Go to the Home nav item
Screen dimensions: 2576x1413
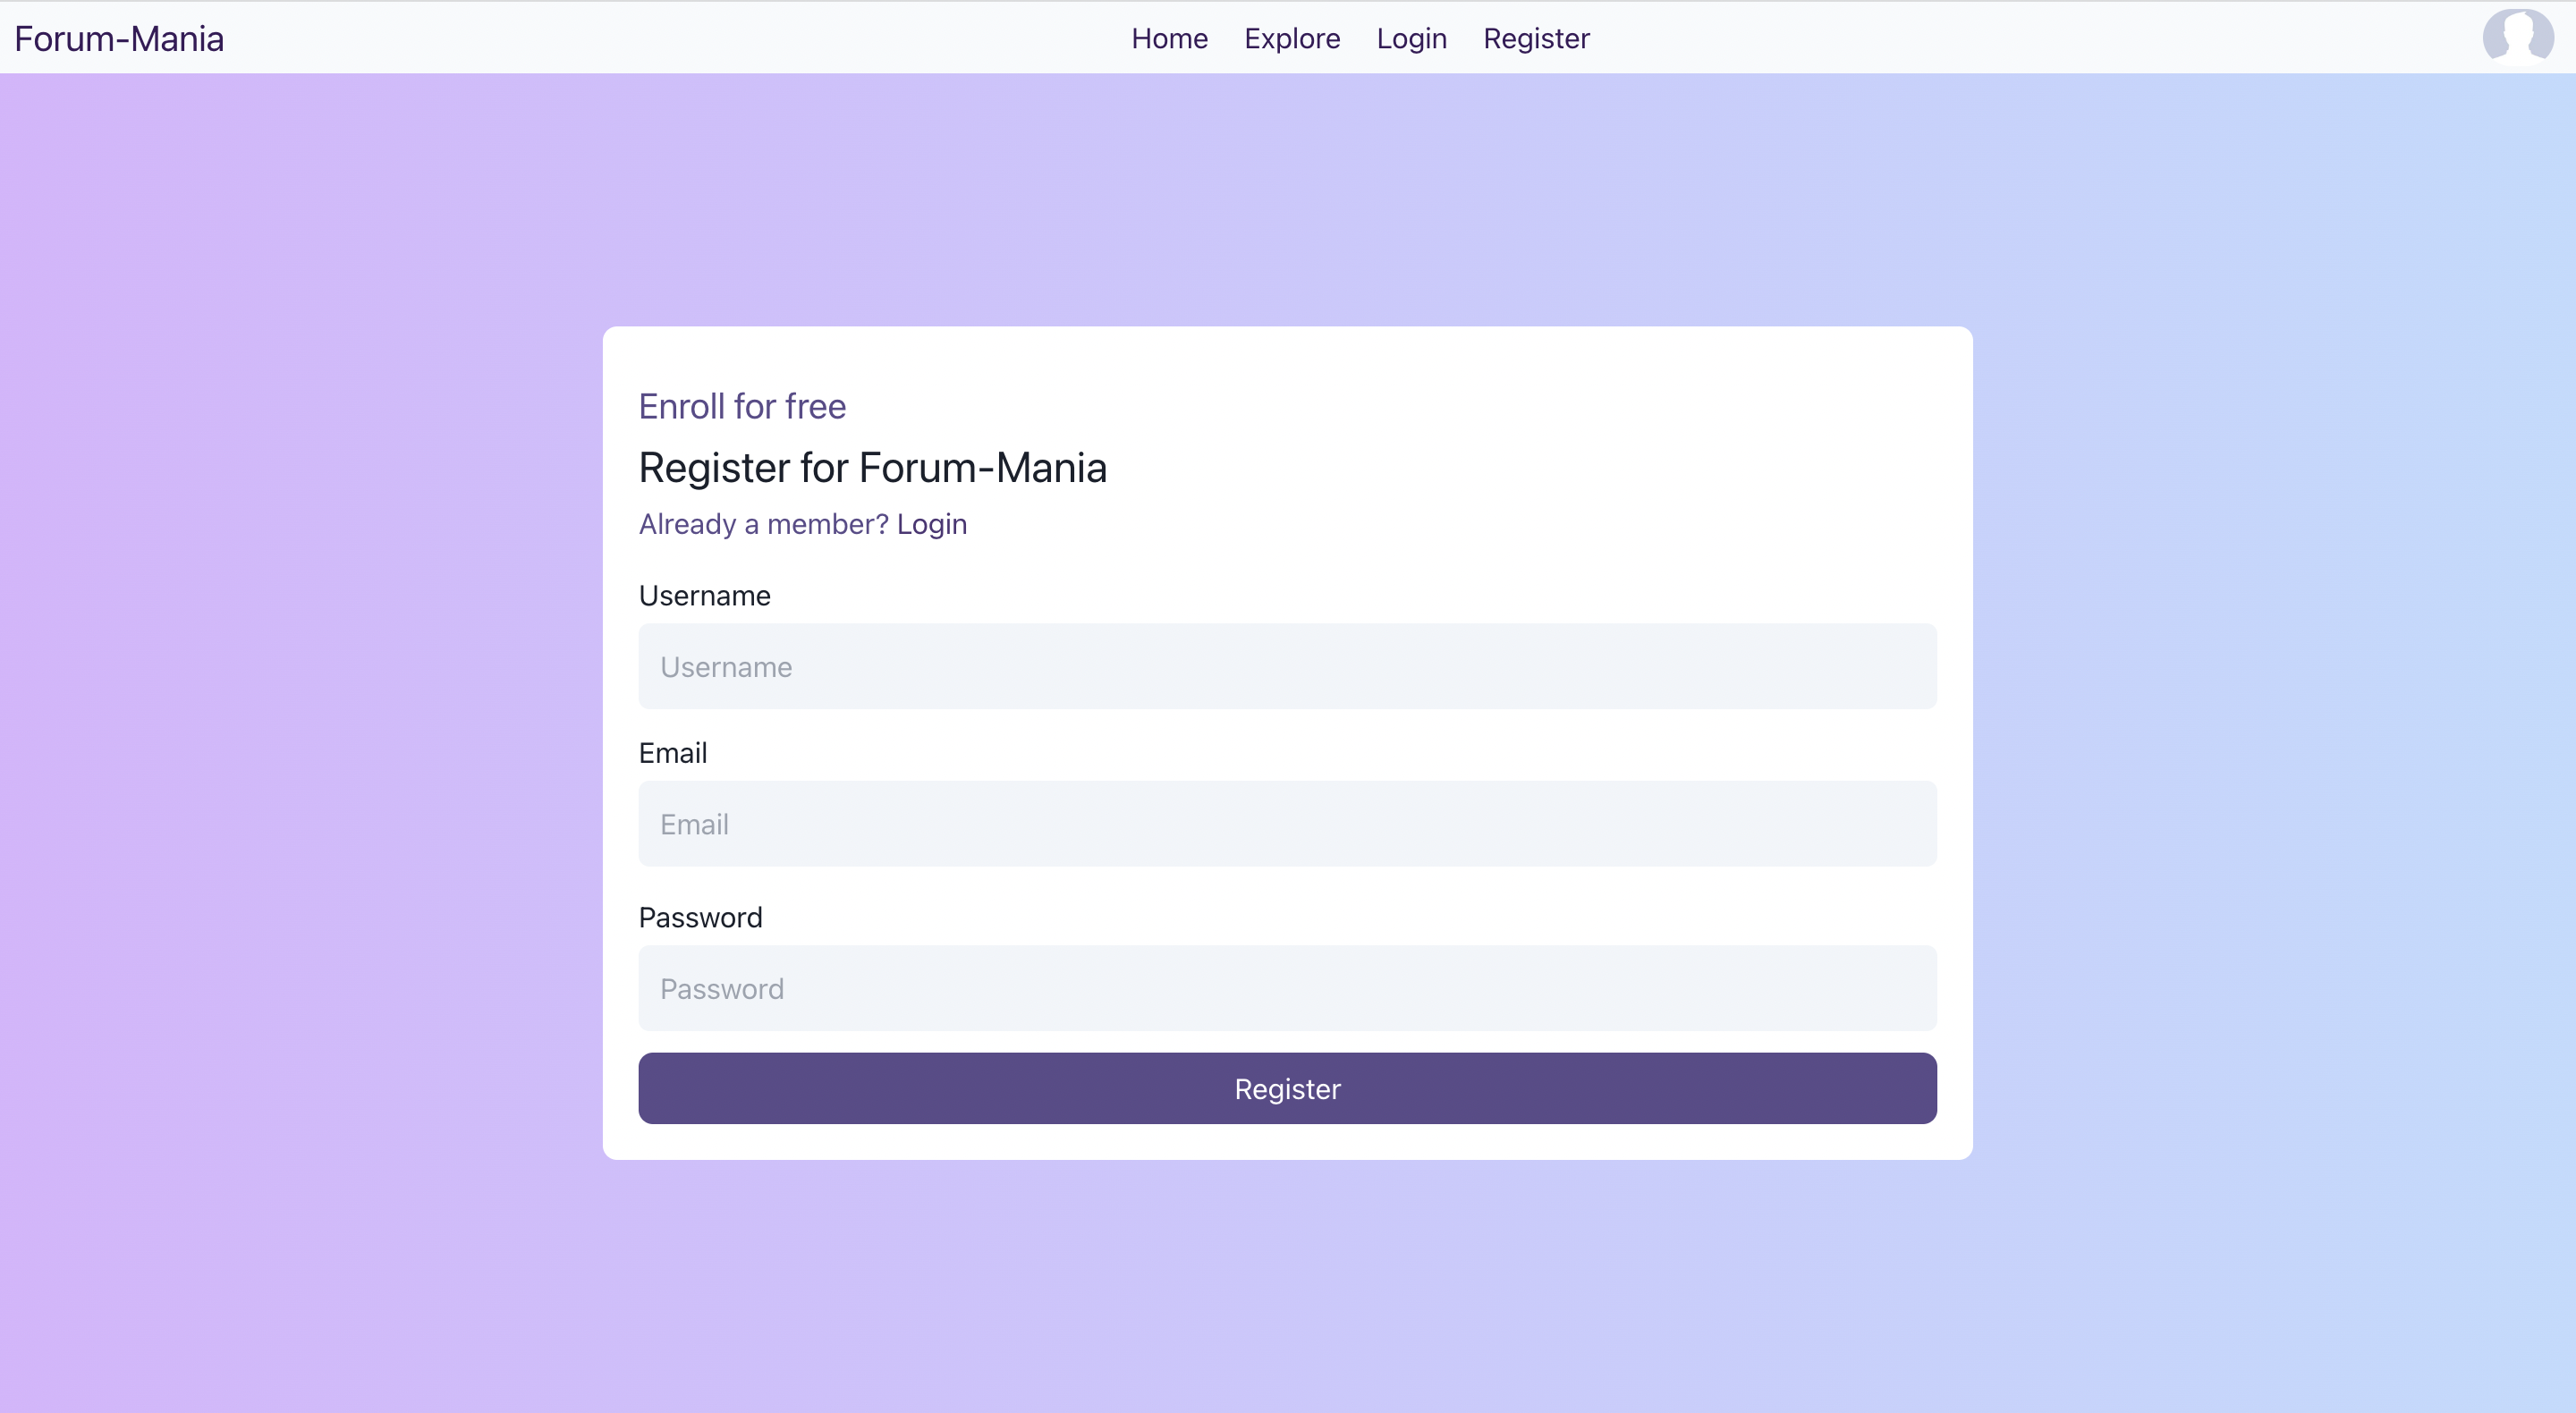[1169, 38]
